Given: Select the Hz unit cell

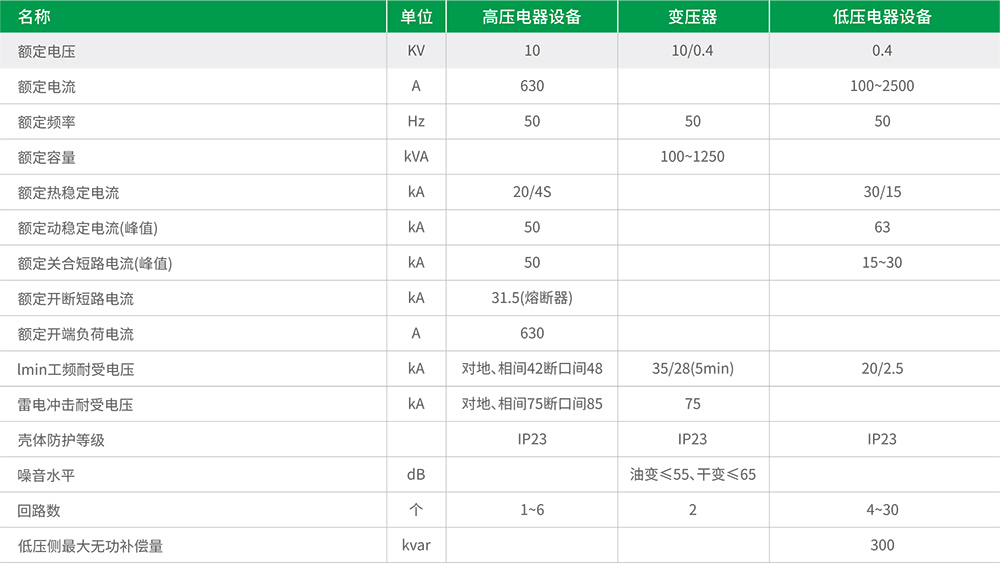Looking at the screenshot, I should [x=416, y=121].
